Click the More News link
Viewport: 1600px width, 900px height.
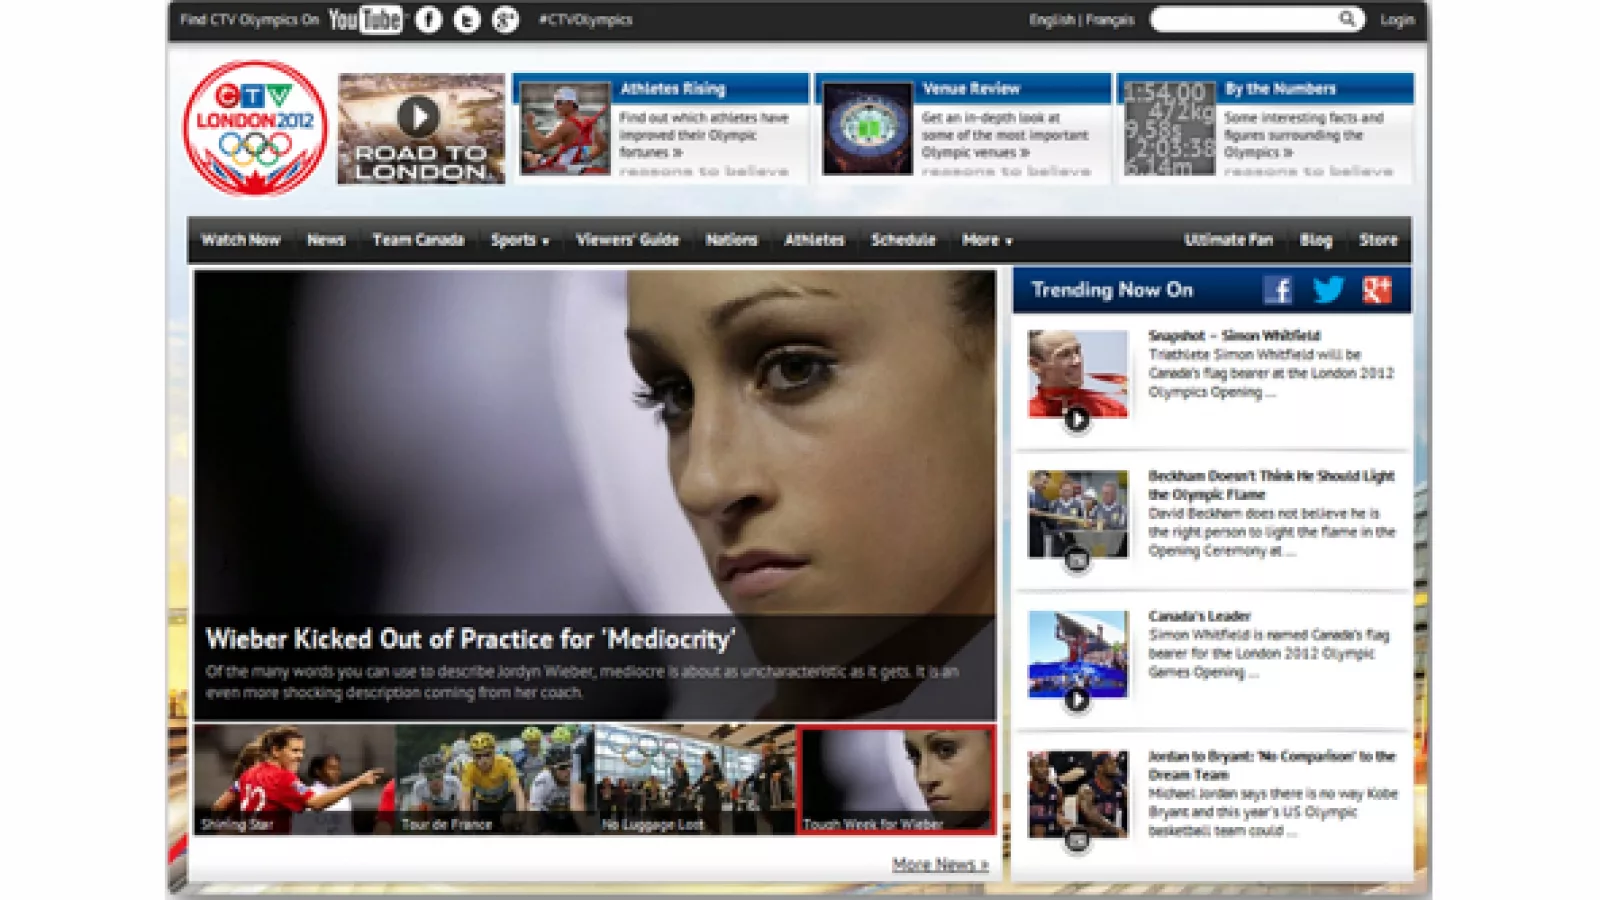939,865
